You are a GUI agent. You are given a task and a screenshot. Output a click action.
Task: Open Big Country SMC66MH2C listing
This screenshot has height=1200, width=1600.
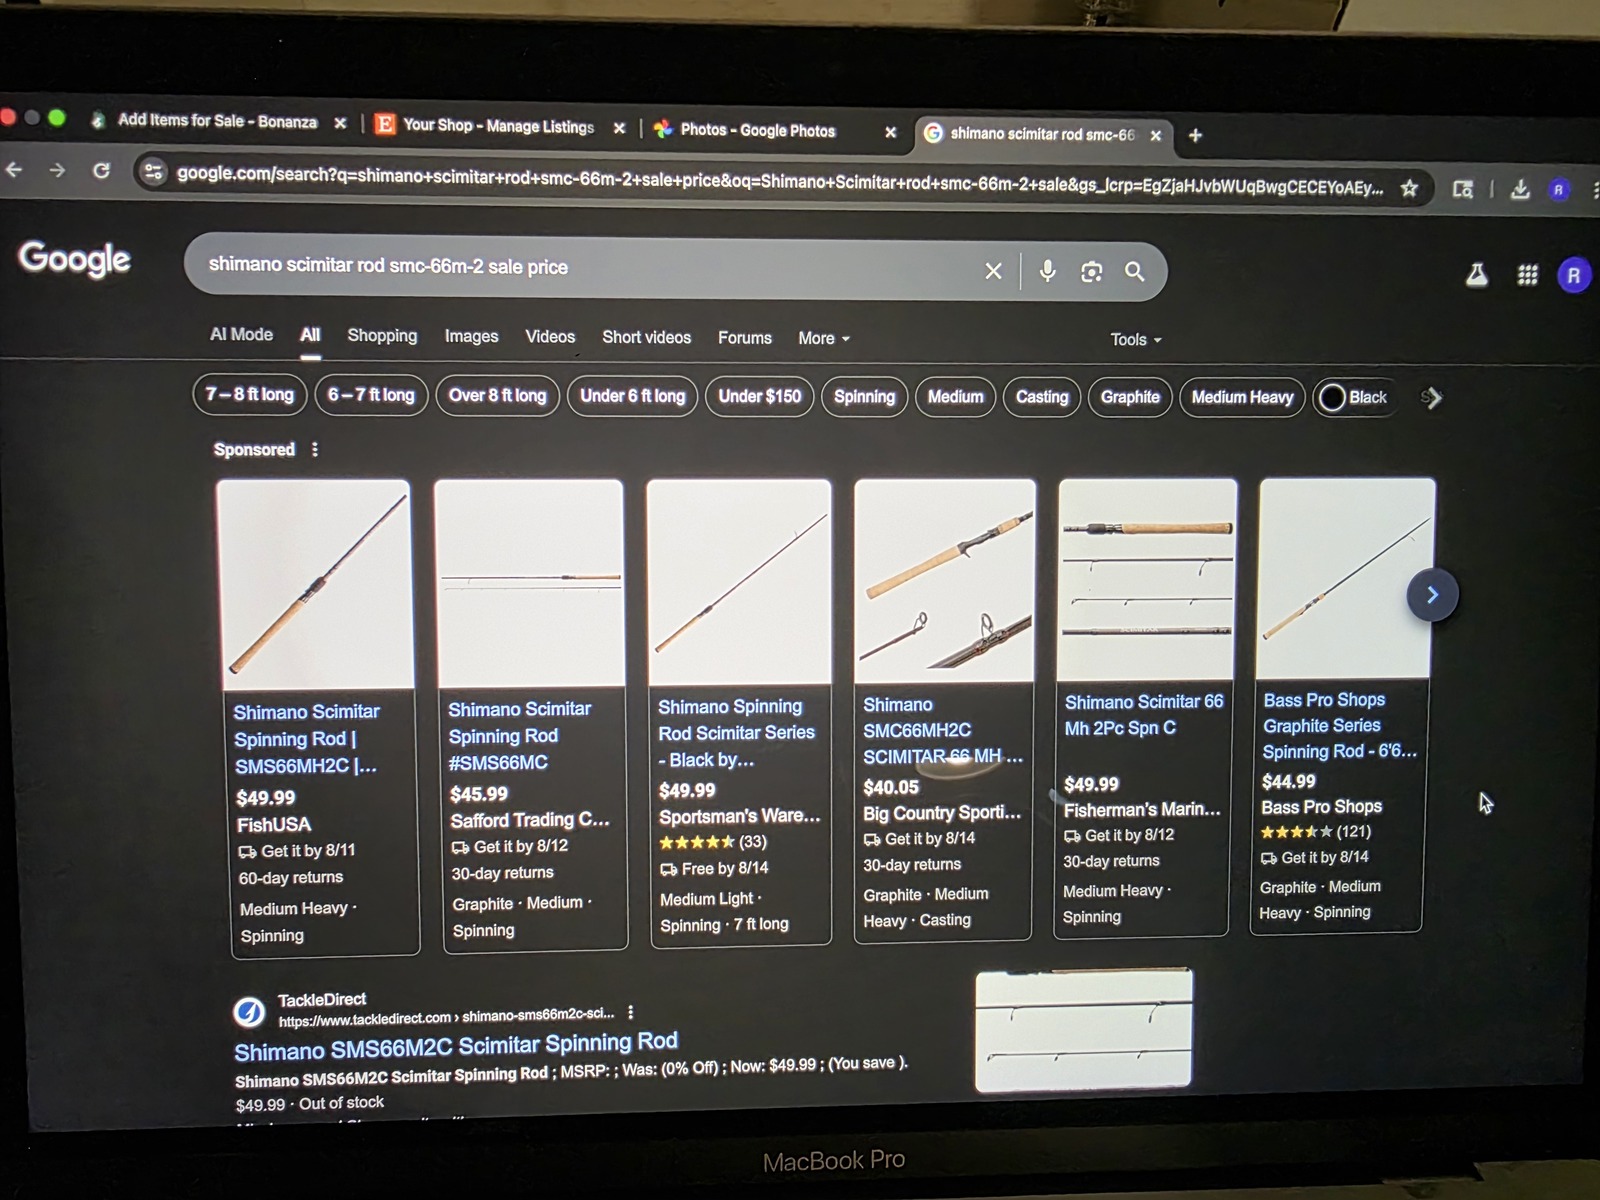point(942,731)
